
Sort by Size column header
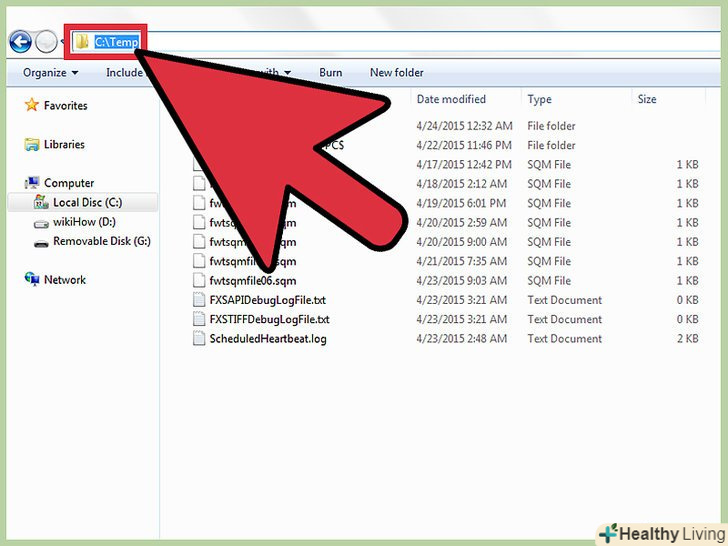point(647,99)
